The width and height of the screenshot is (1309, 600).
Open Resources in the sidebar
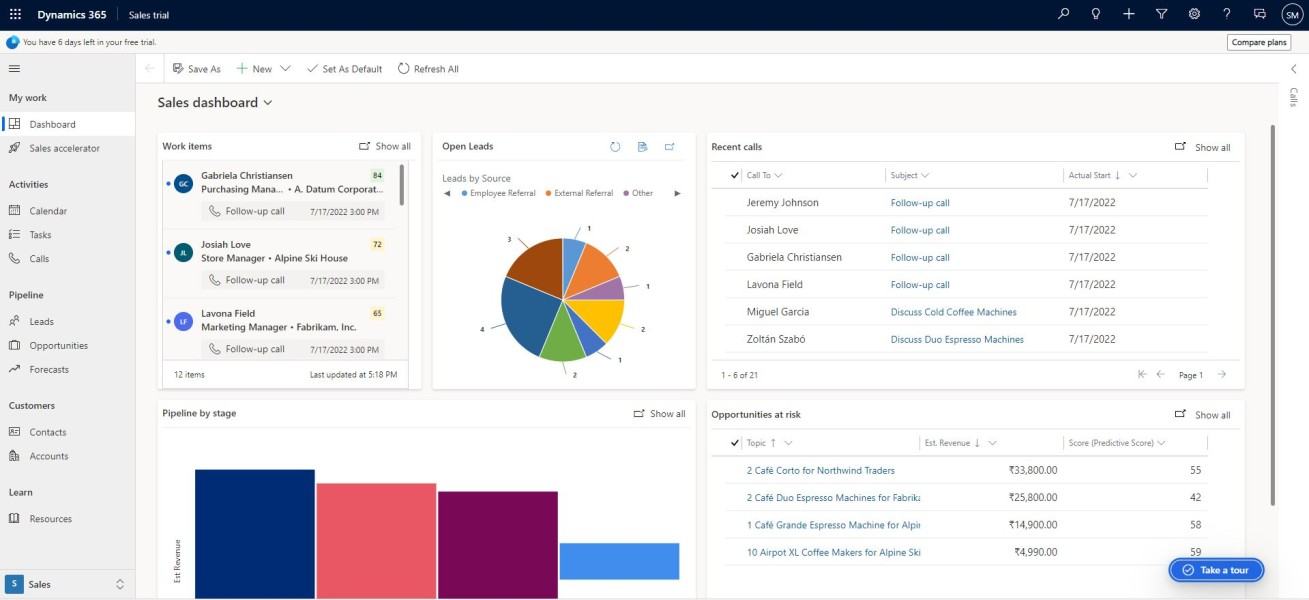[x=68, y=519]
